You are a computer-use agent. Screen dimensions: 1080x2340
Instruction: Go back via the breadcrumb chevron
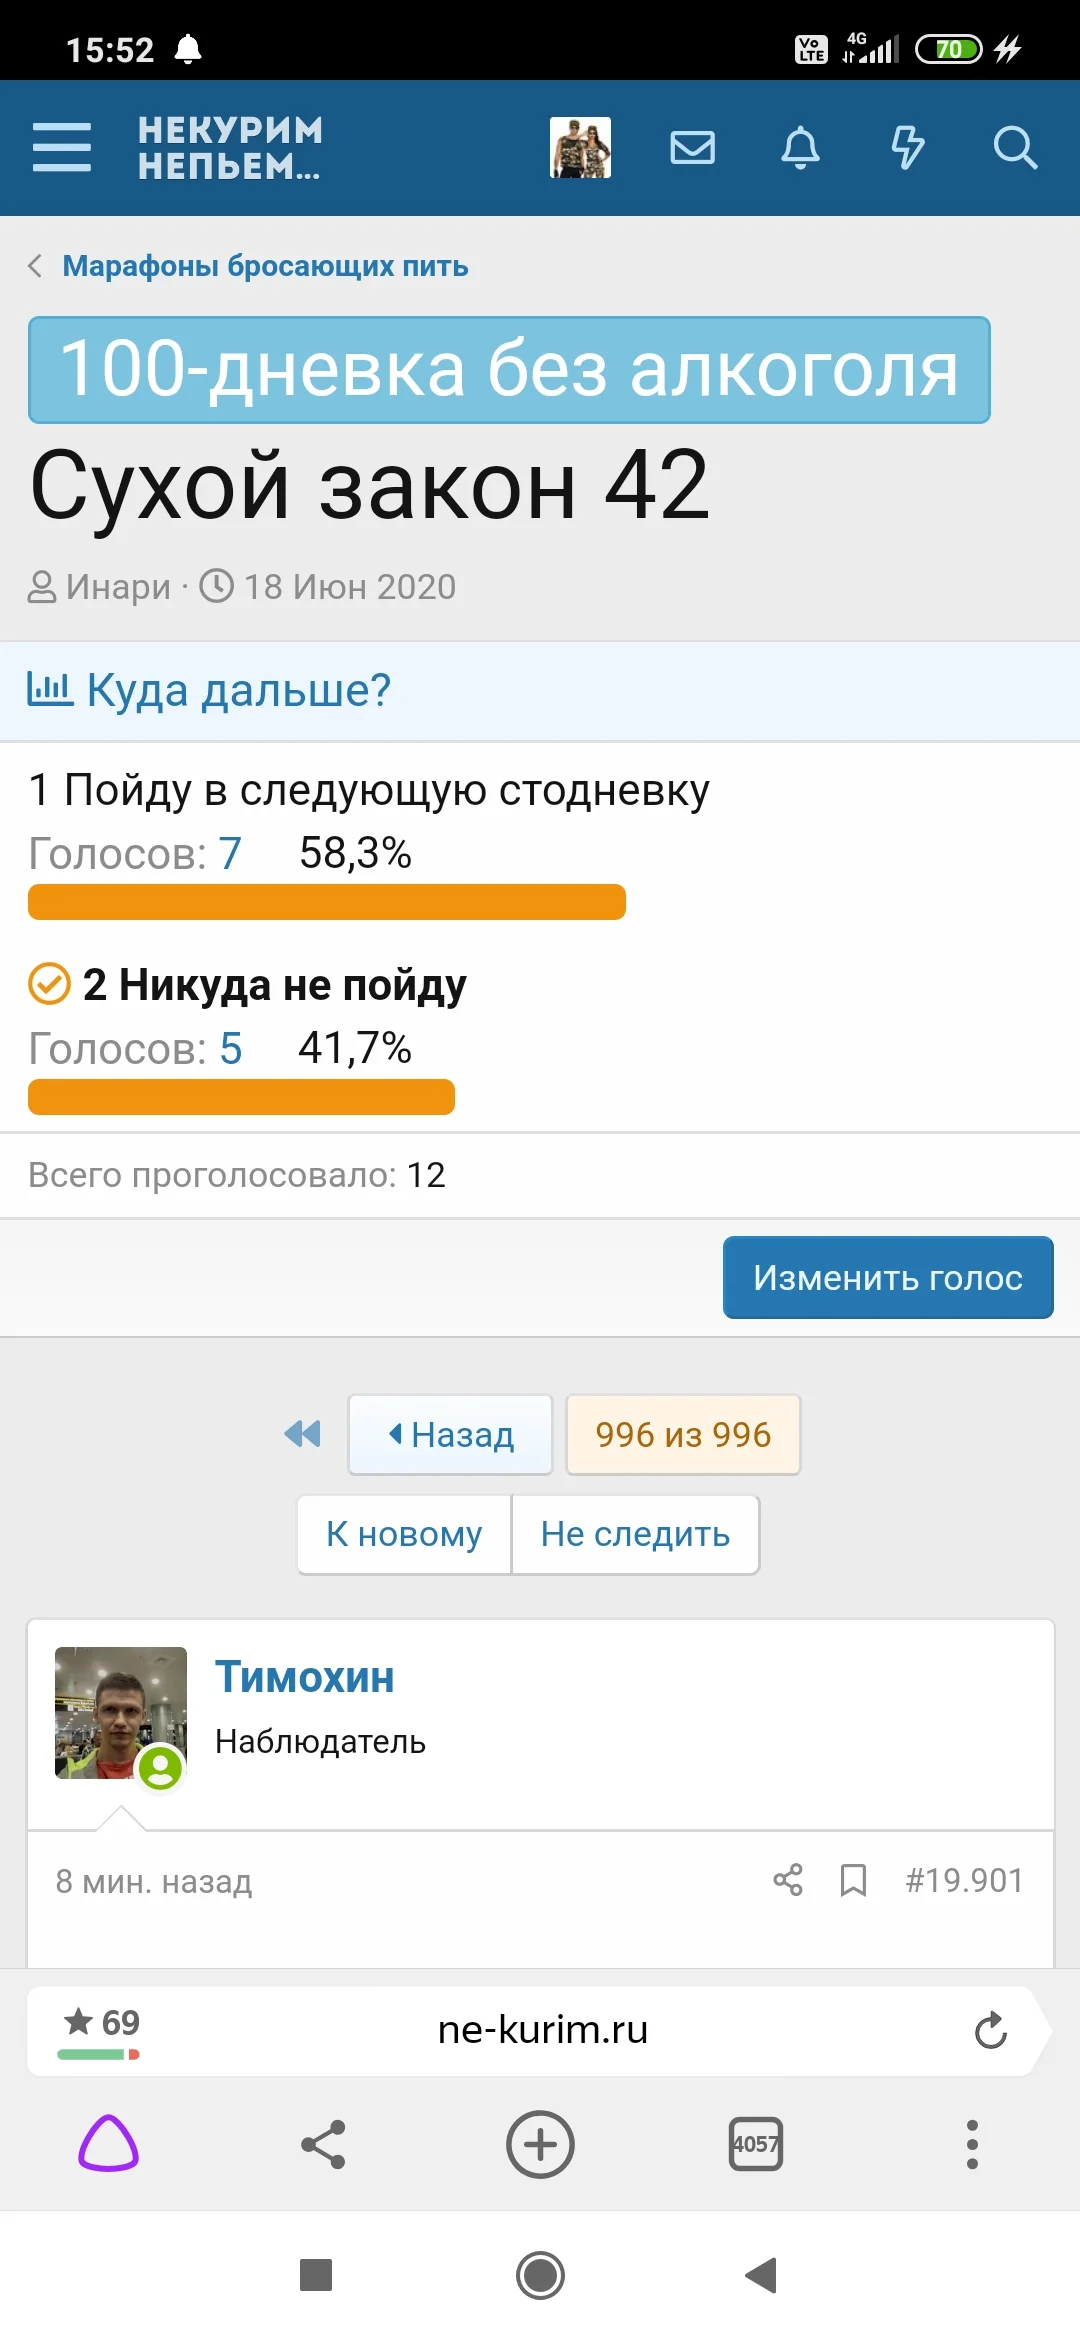coord(35,266)
